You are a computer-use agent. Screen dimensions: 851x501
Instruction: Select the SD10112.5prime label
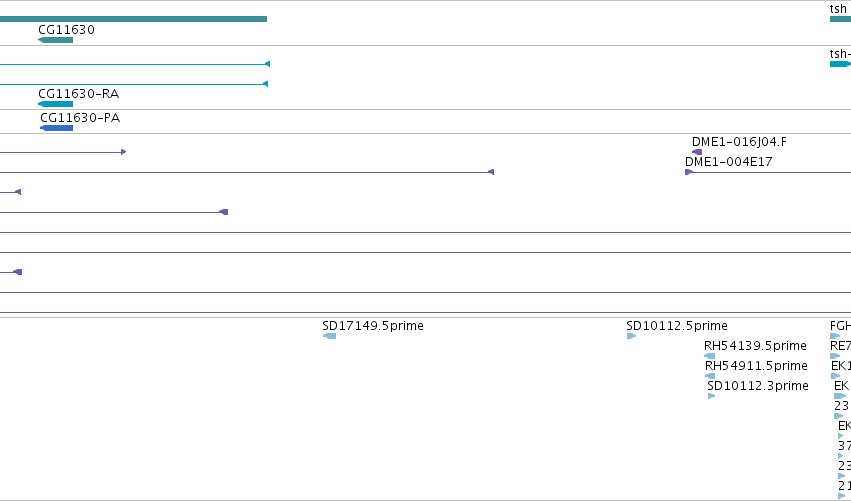point(677,326)
